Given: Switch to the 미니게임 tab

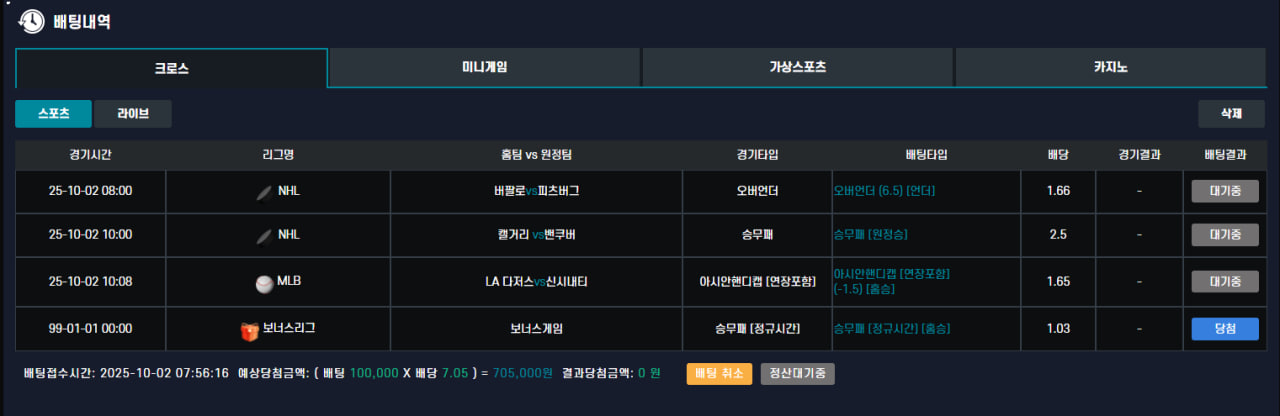Looking at the screenshot, I should (x=484, y=67).
